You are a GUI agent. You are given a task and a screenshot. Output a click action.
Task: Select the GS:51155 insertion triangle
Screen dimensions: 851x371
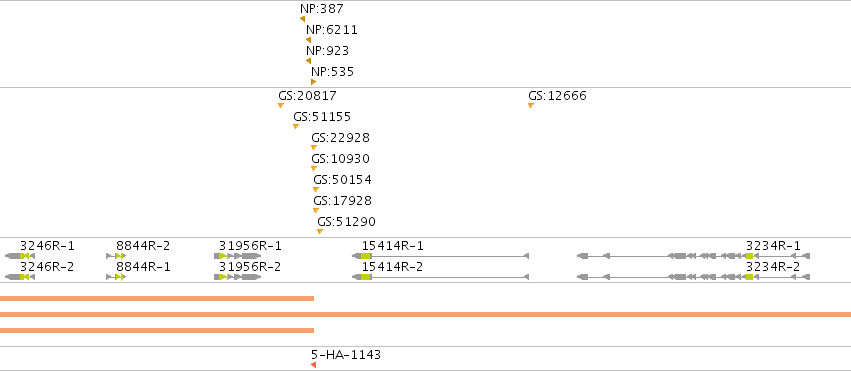click(296, 126)
